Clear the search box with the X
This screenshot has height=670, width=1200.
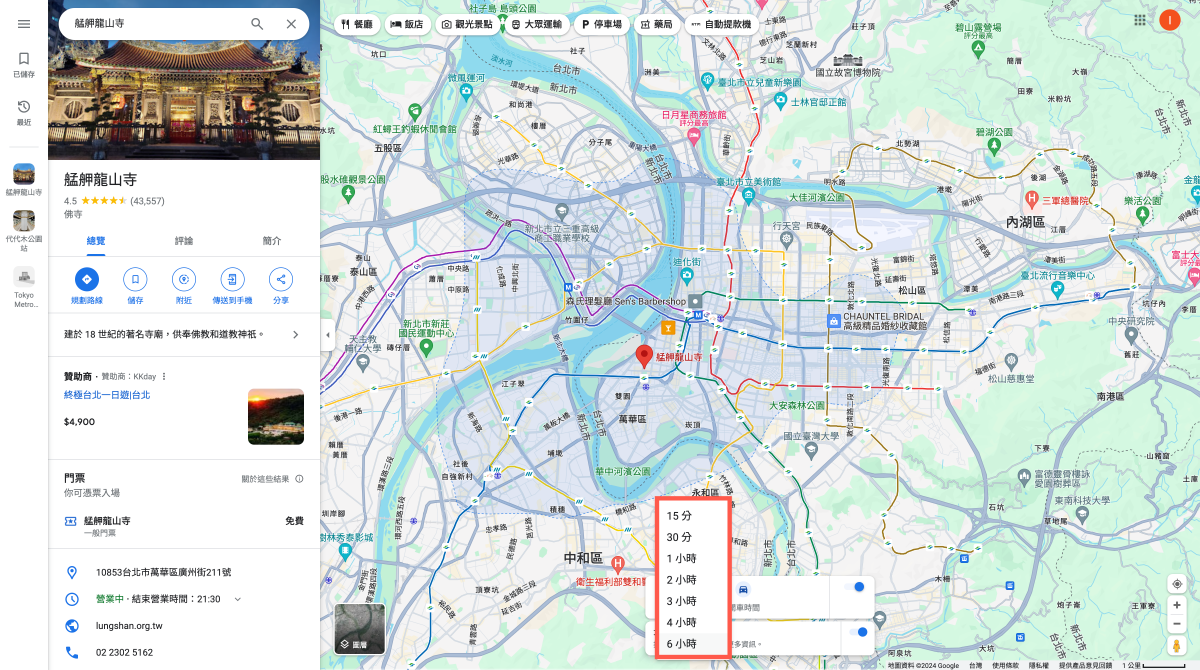point(291,24)
